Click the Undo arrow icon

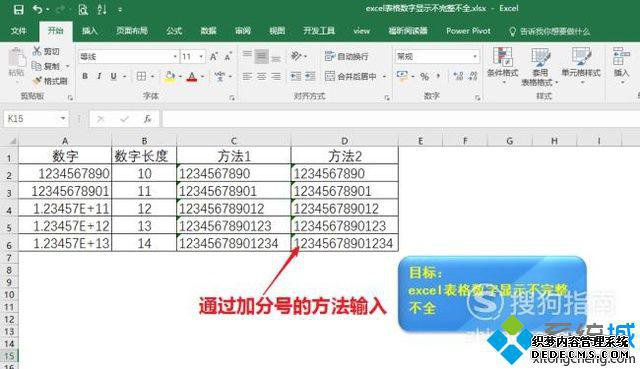[x=38, y=9]
